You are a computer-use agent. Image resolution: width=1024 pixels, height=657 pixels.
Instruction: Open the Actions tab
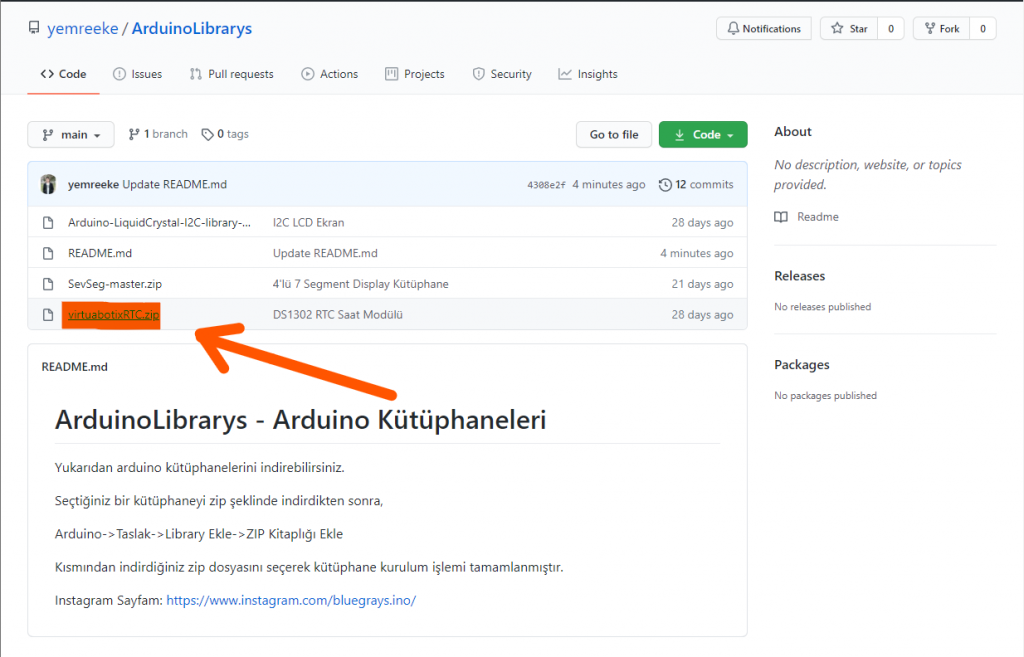click(330, 74)
